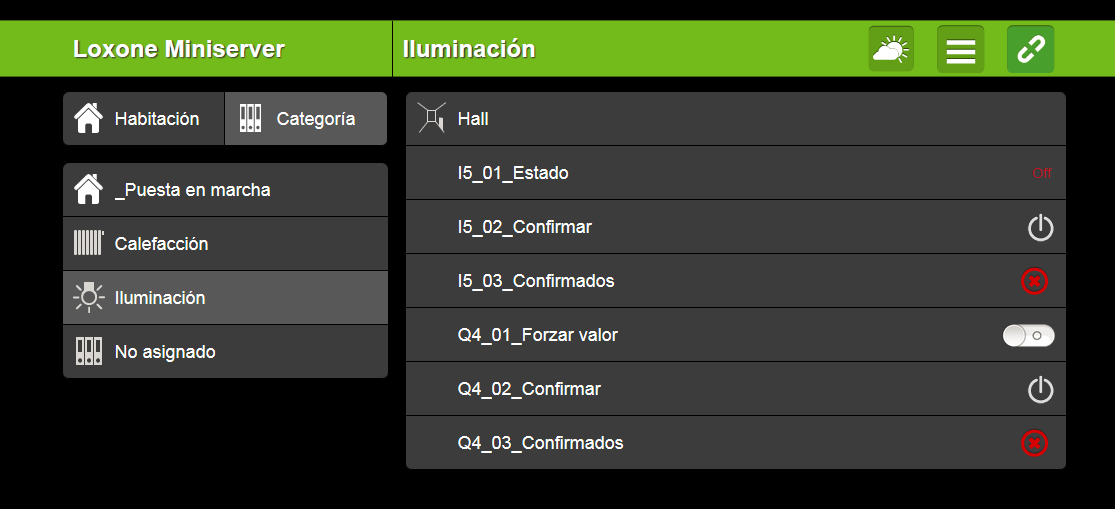The height and width of the screenshot is (509, 1115).
Task: Toggle the Q4_01_Forzar valor switch
Action: point(1028,336)
